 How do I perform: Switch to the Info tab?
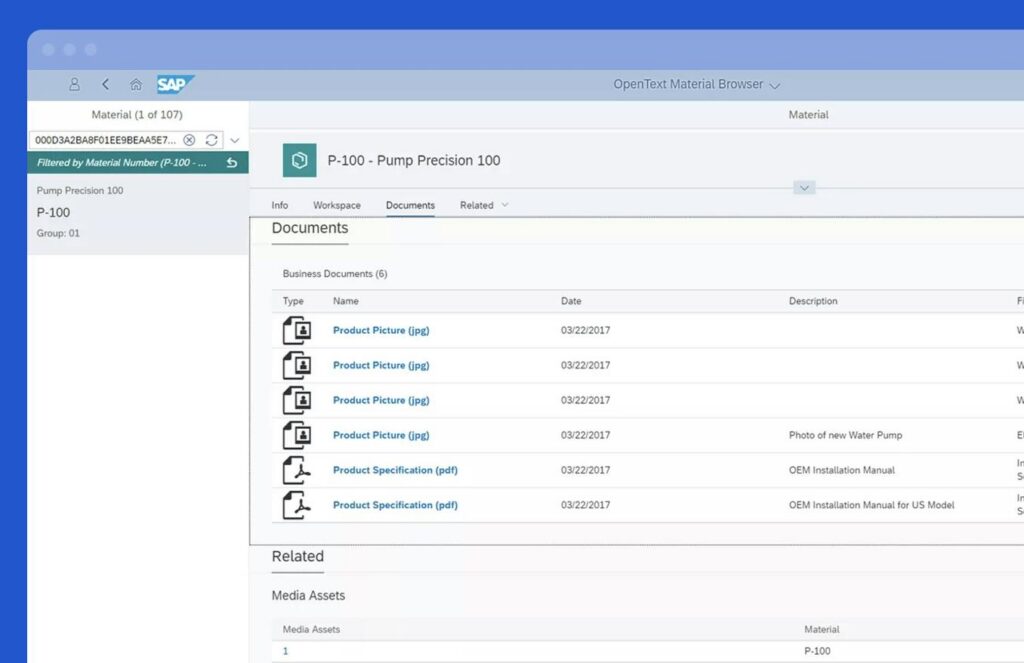click(280, 205)
